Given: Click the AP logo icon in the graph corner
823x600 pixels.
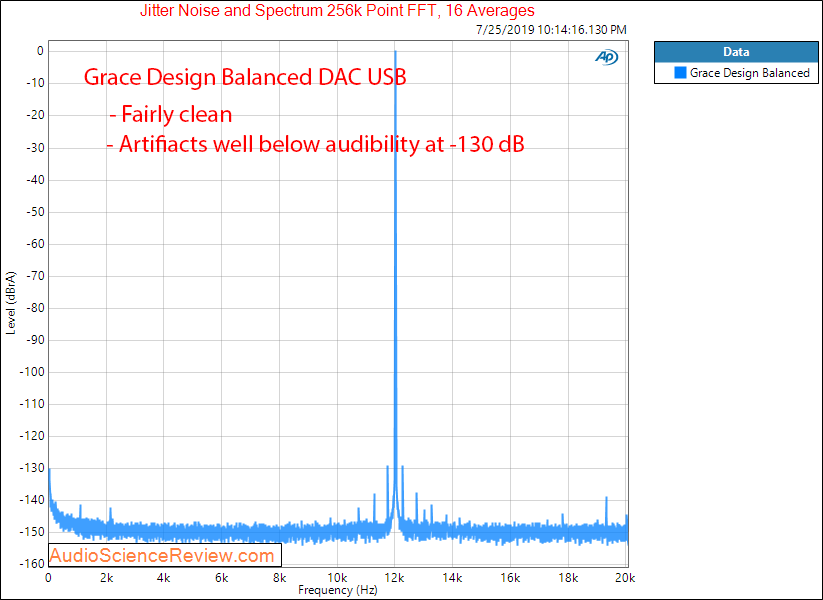Looking at the screenshot, I should [x=607, y=57].
